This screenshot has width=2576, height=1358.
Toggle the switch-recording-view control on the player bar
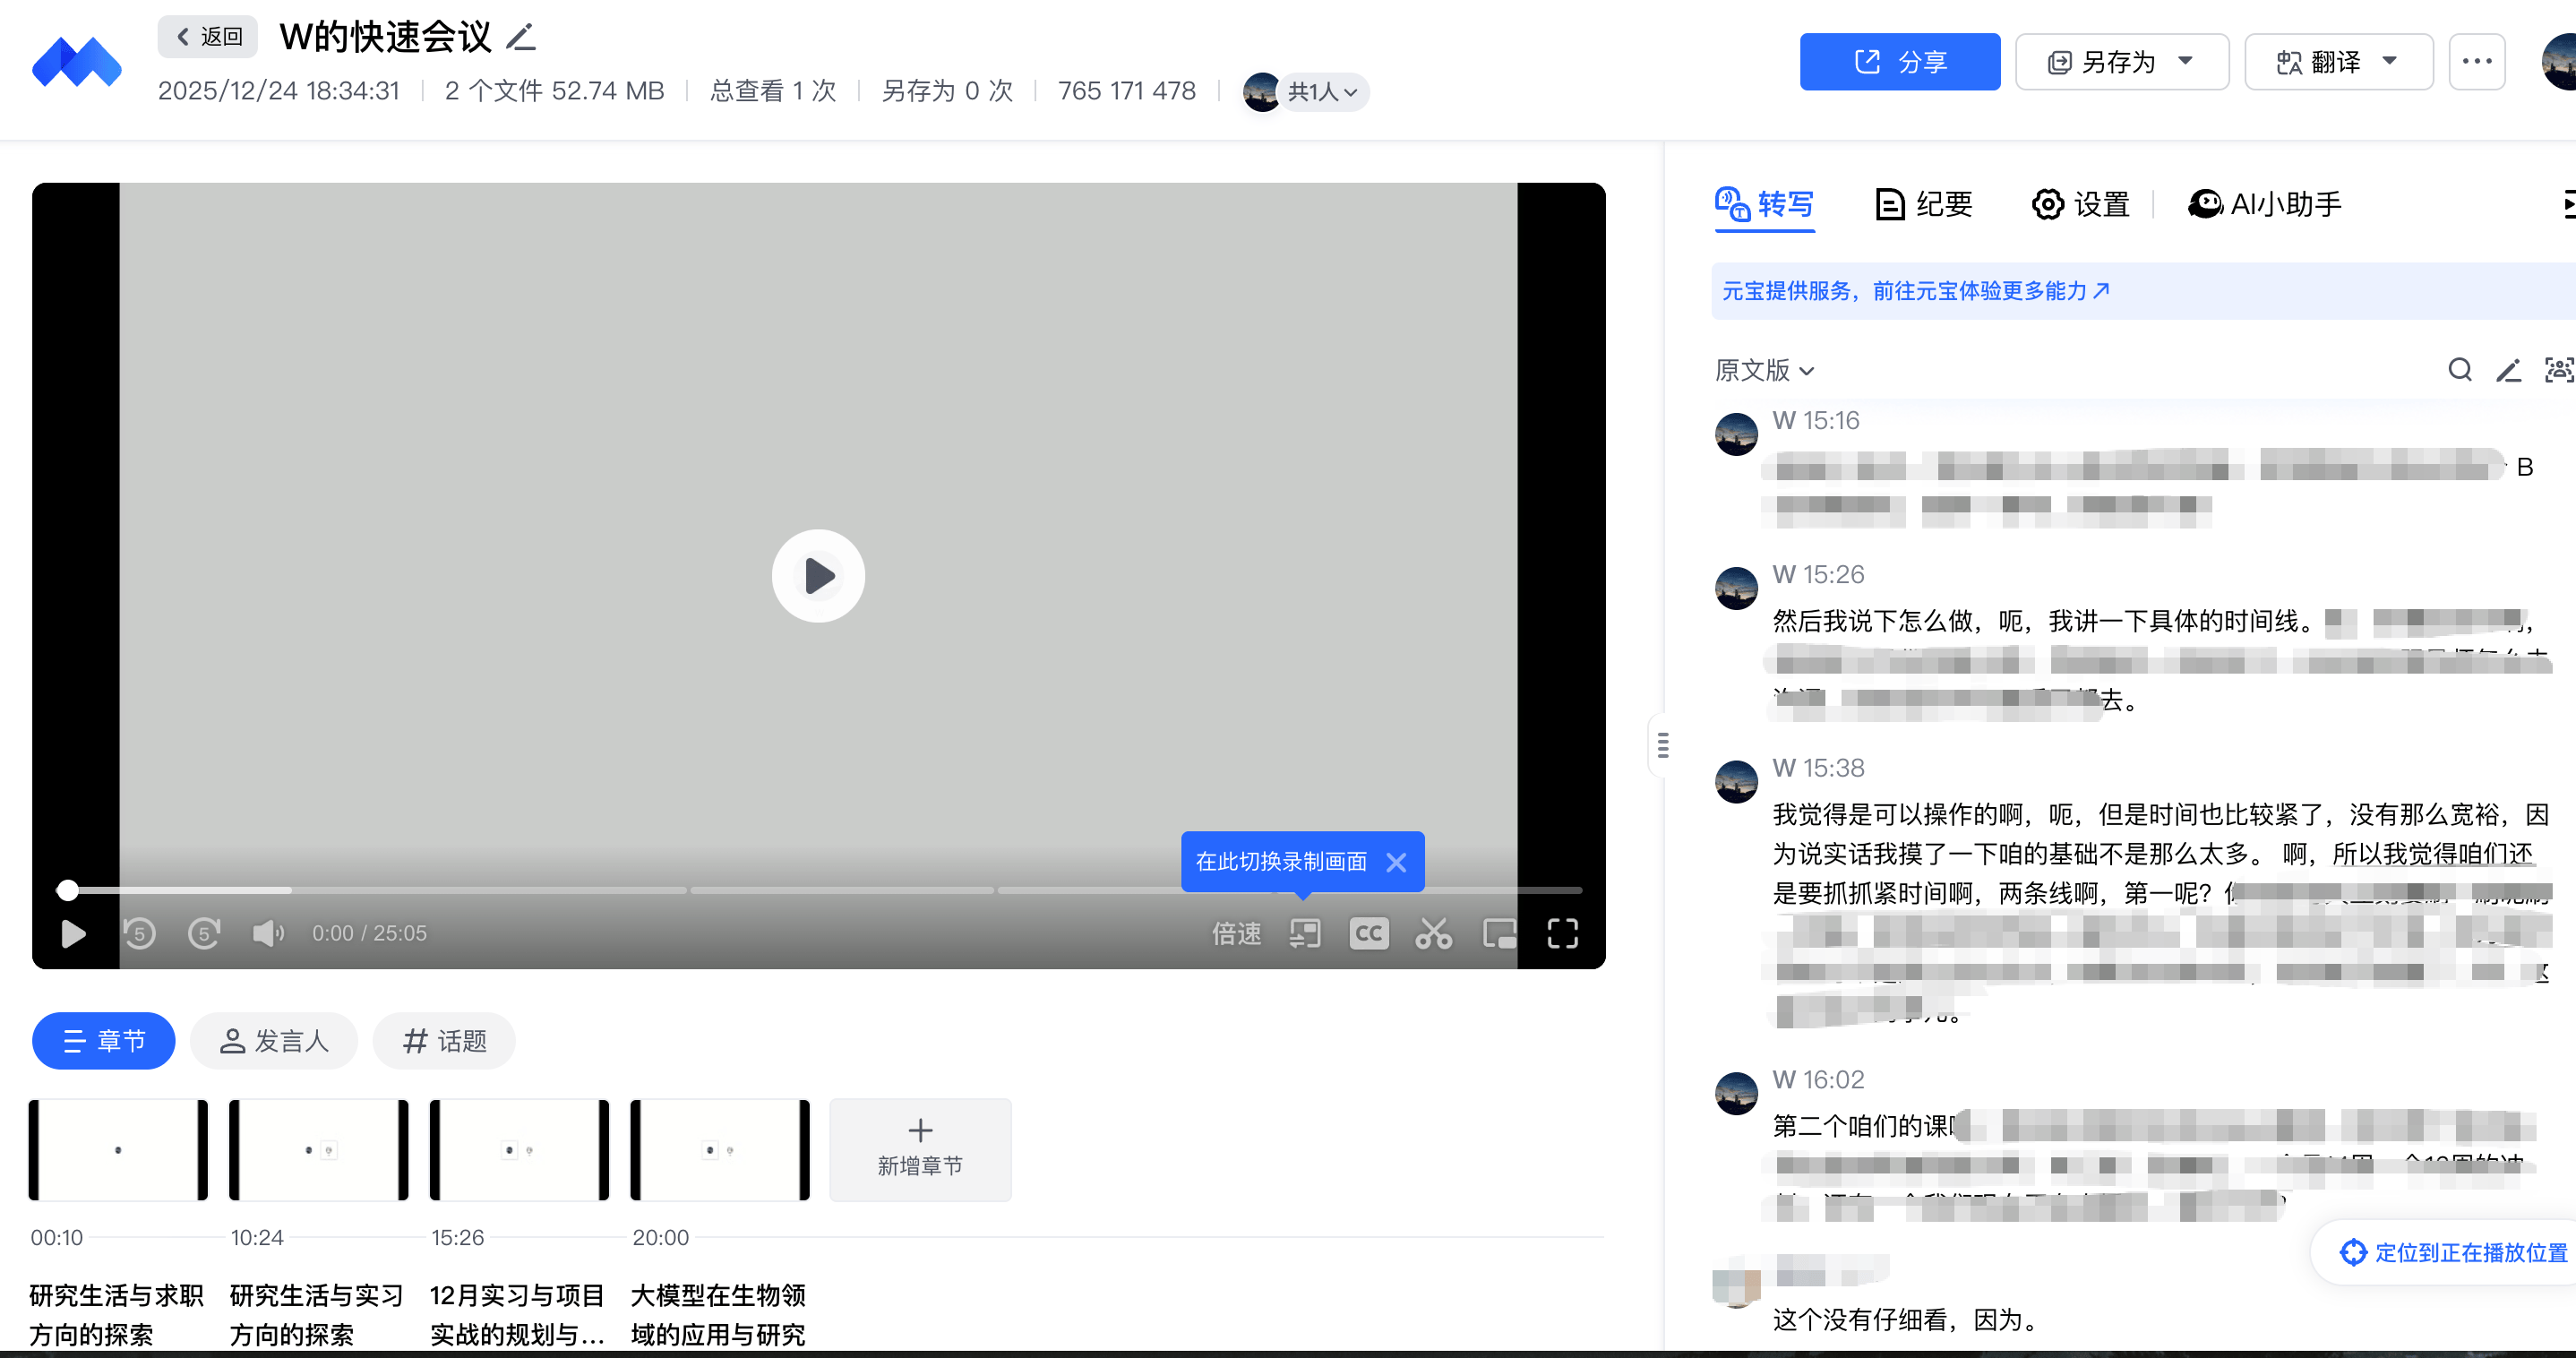pyautogui.click(x=1304, y=933)
